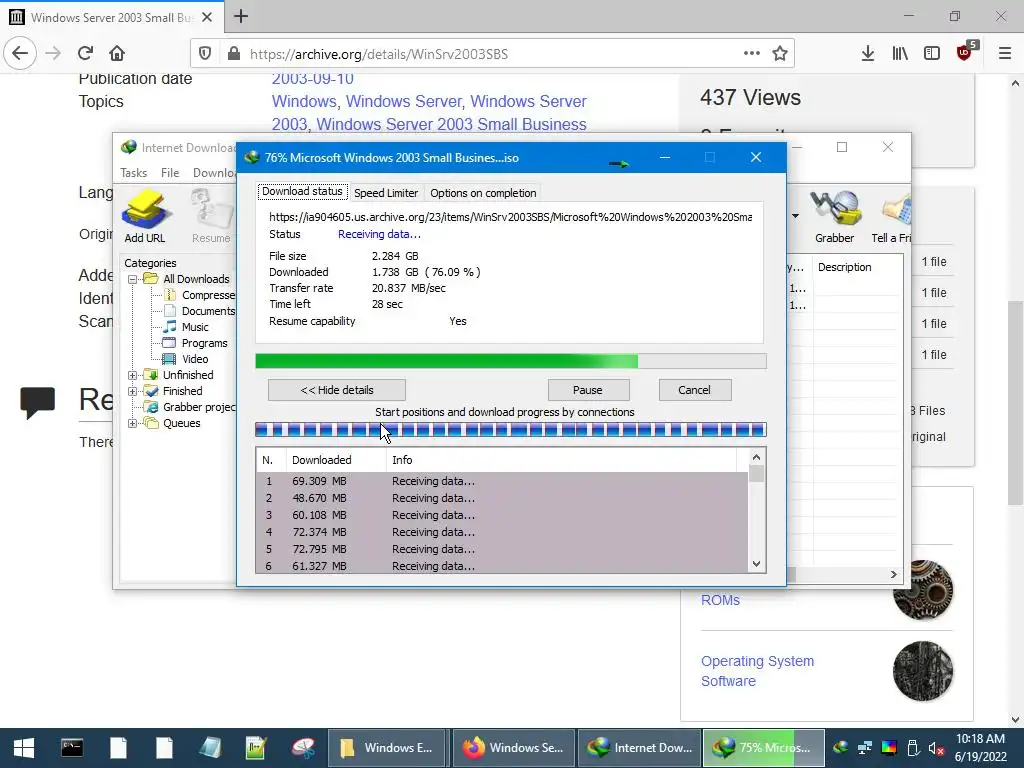1024x768 pixels.
Task: Select the Windows Server 2003 browser tab
Action: [x=112, y=17]
